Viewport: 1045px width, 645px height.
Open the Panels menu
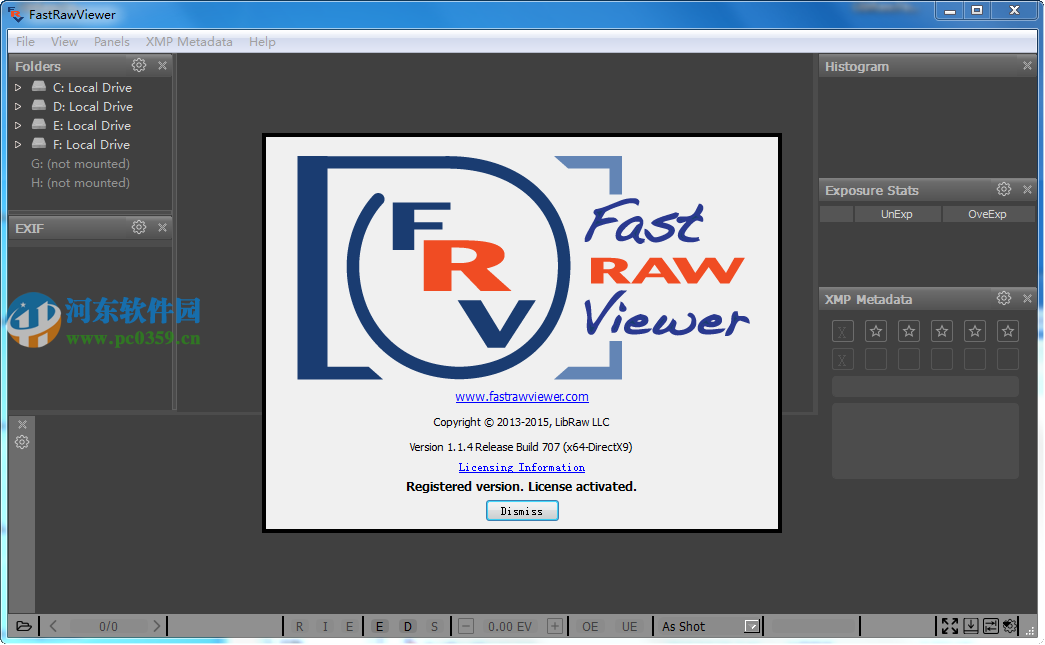111,41
